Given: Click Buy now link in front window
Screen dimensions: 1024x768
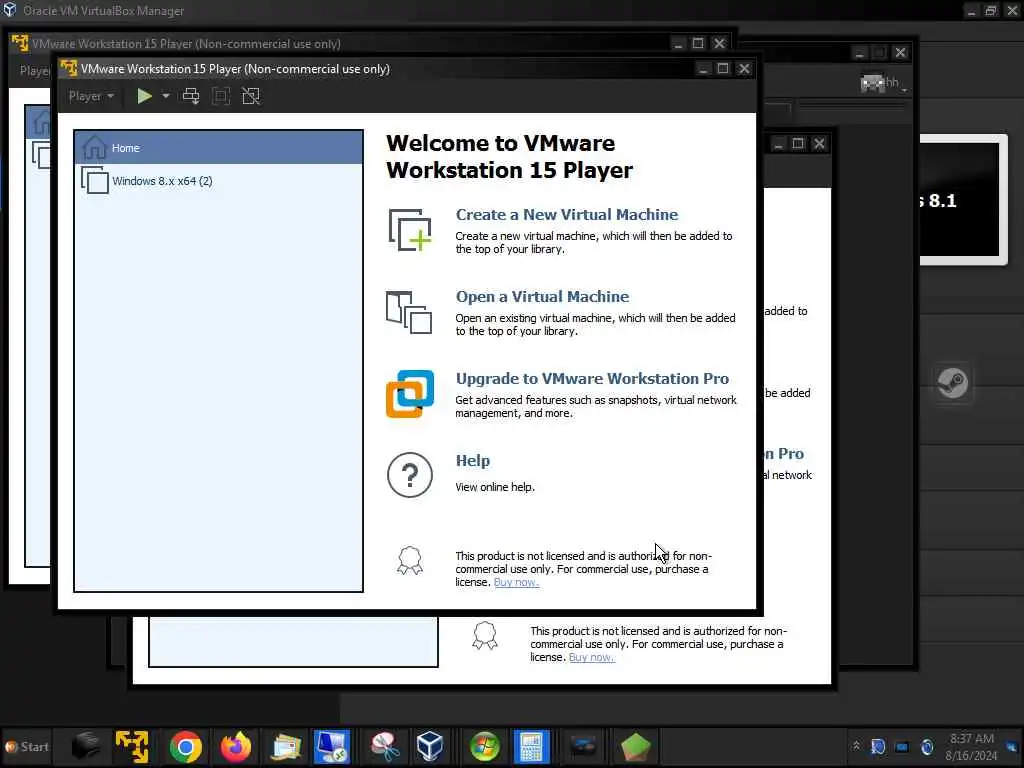Looking at the screenshot, I should click(x=516, y=583).
